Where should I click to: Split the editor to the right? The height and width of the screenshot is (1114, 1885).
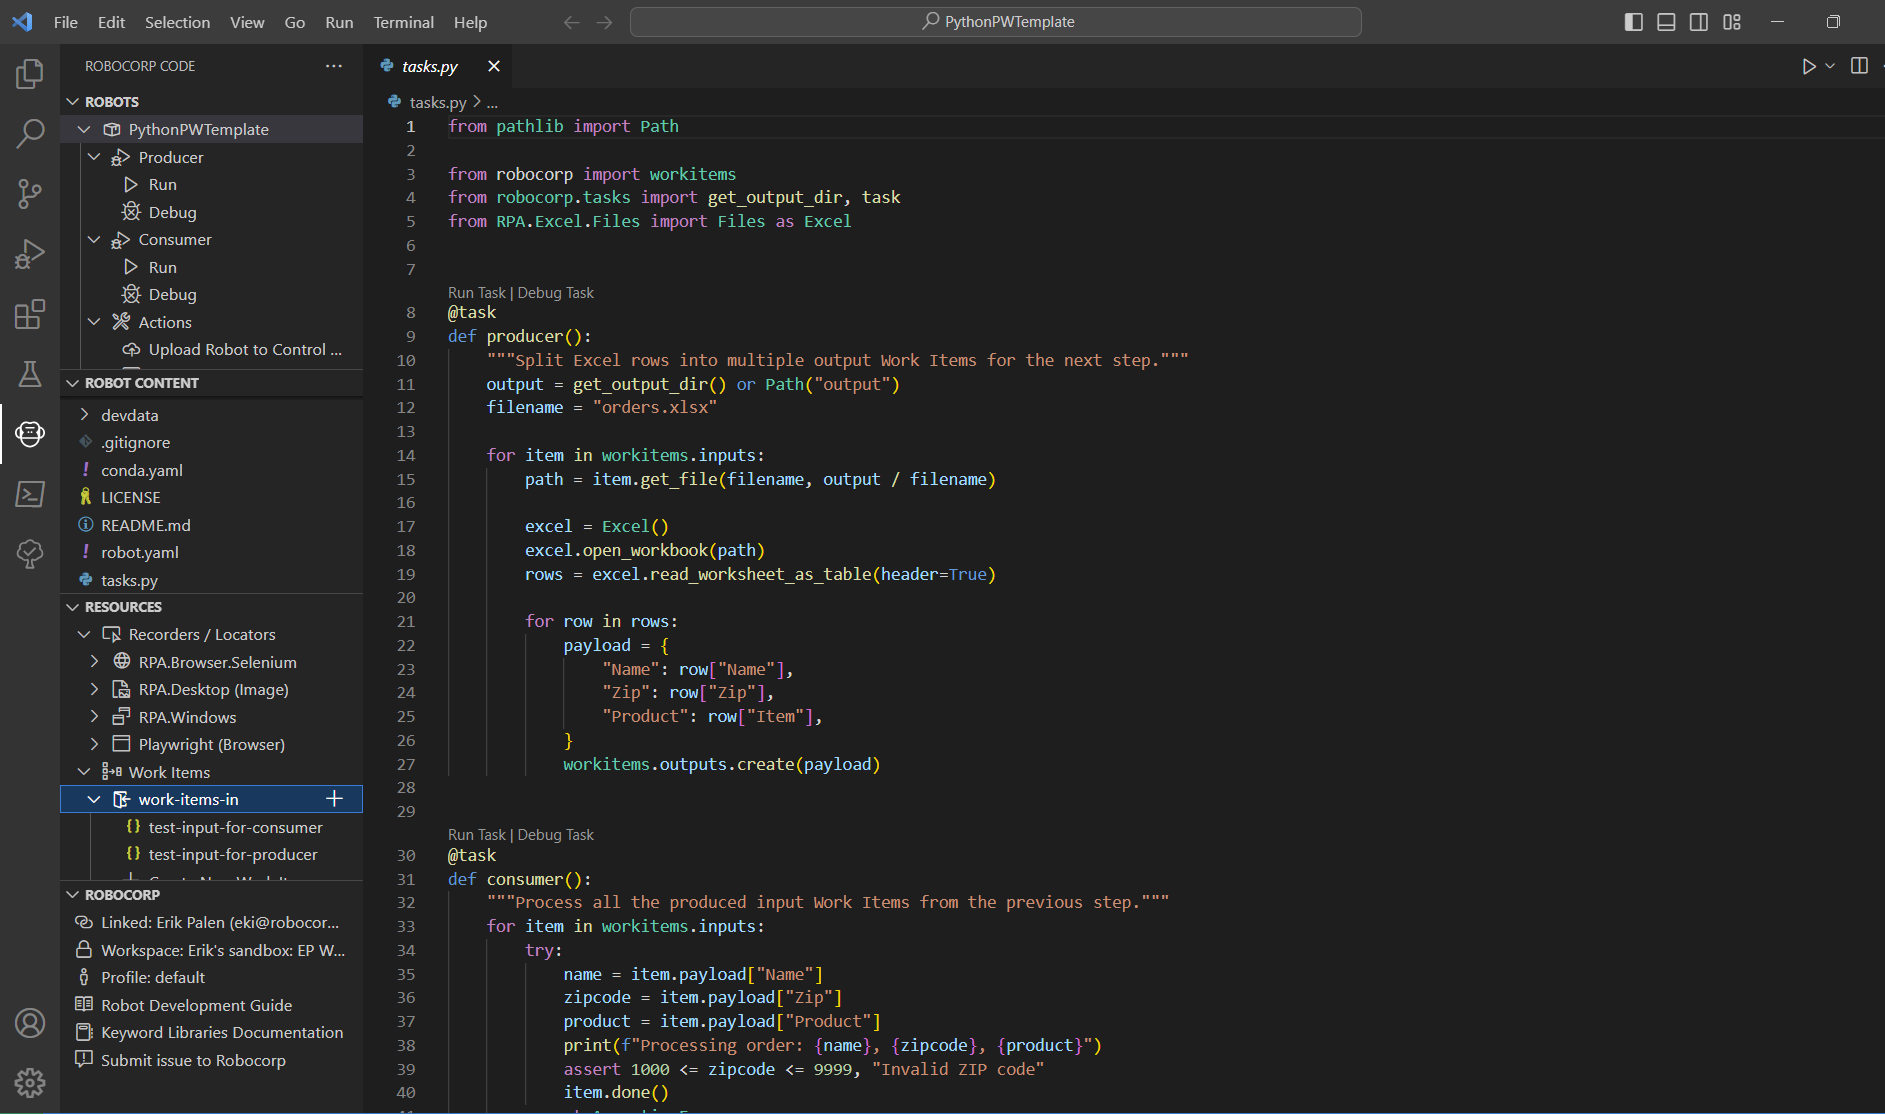(x=1859, y=66)
